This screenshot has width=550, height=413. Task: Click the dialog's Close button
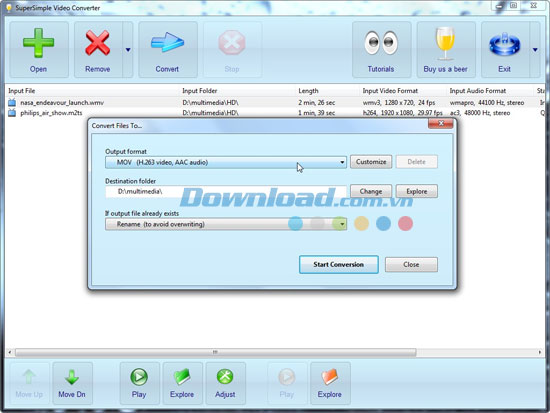(x=411, y=265)
